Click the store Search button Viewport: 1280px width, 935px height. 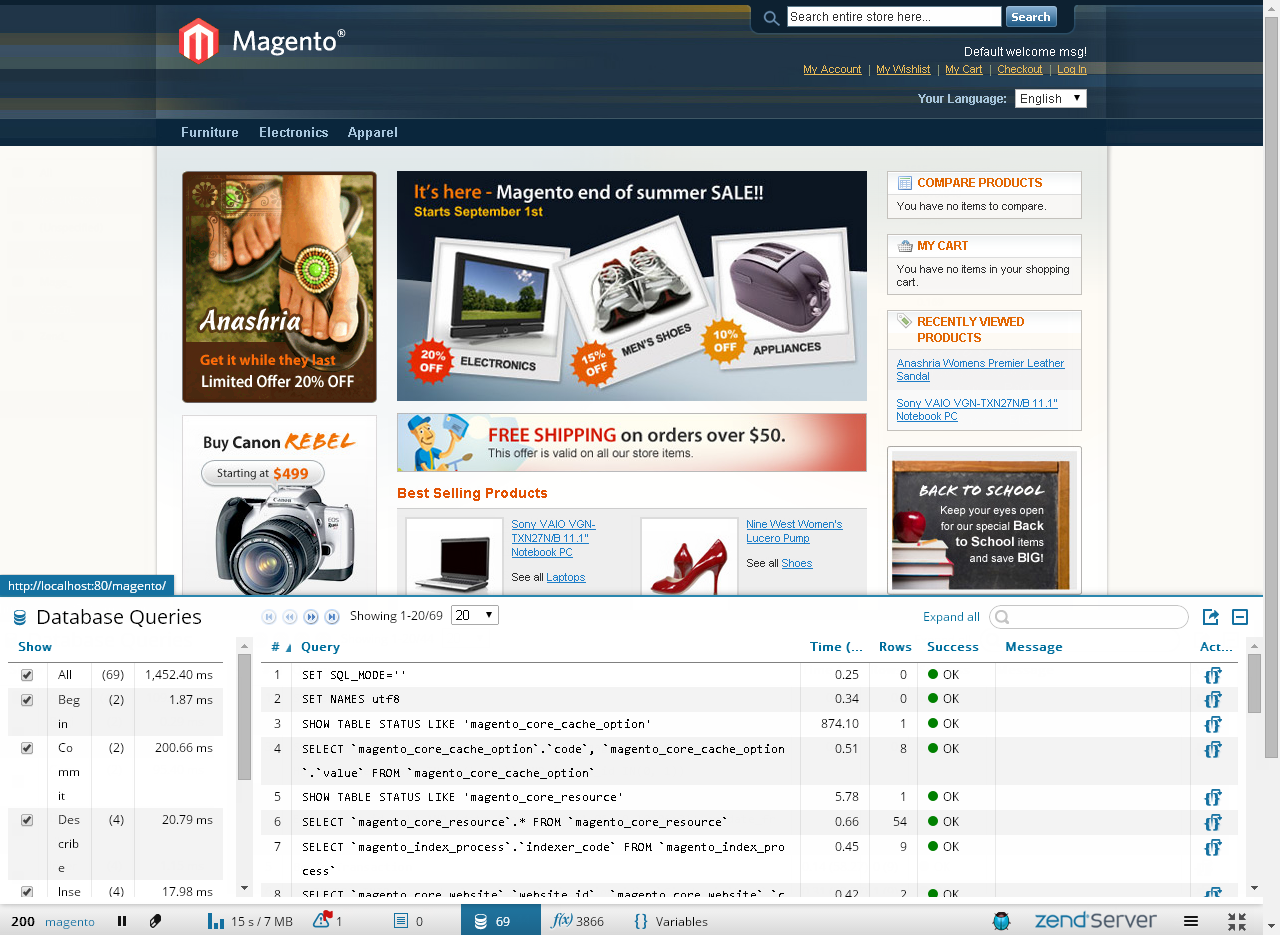[x=1030, y=17]
